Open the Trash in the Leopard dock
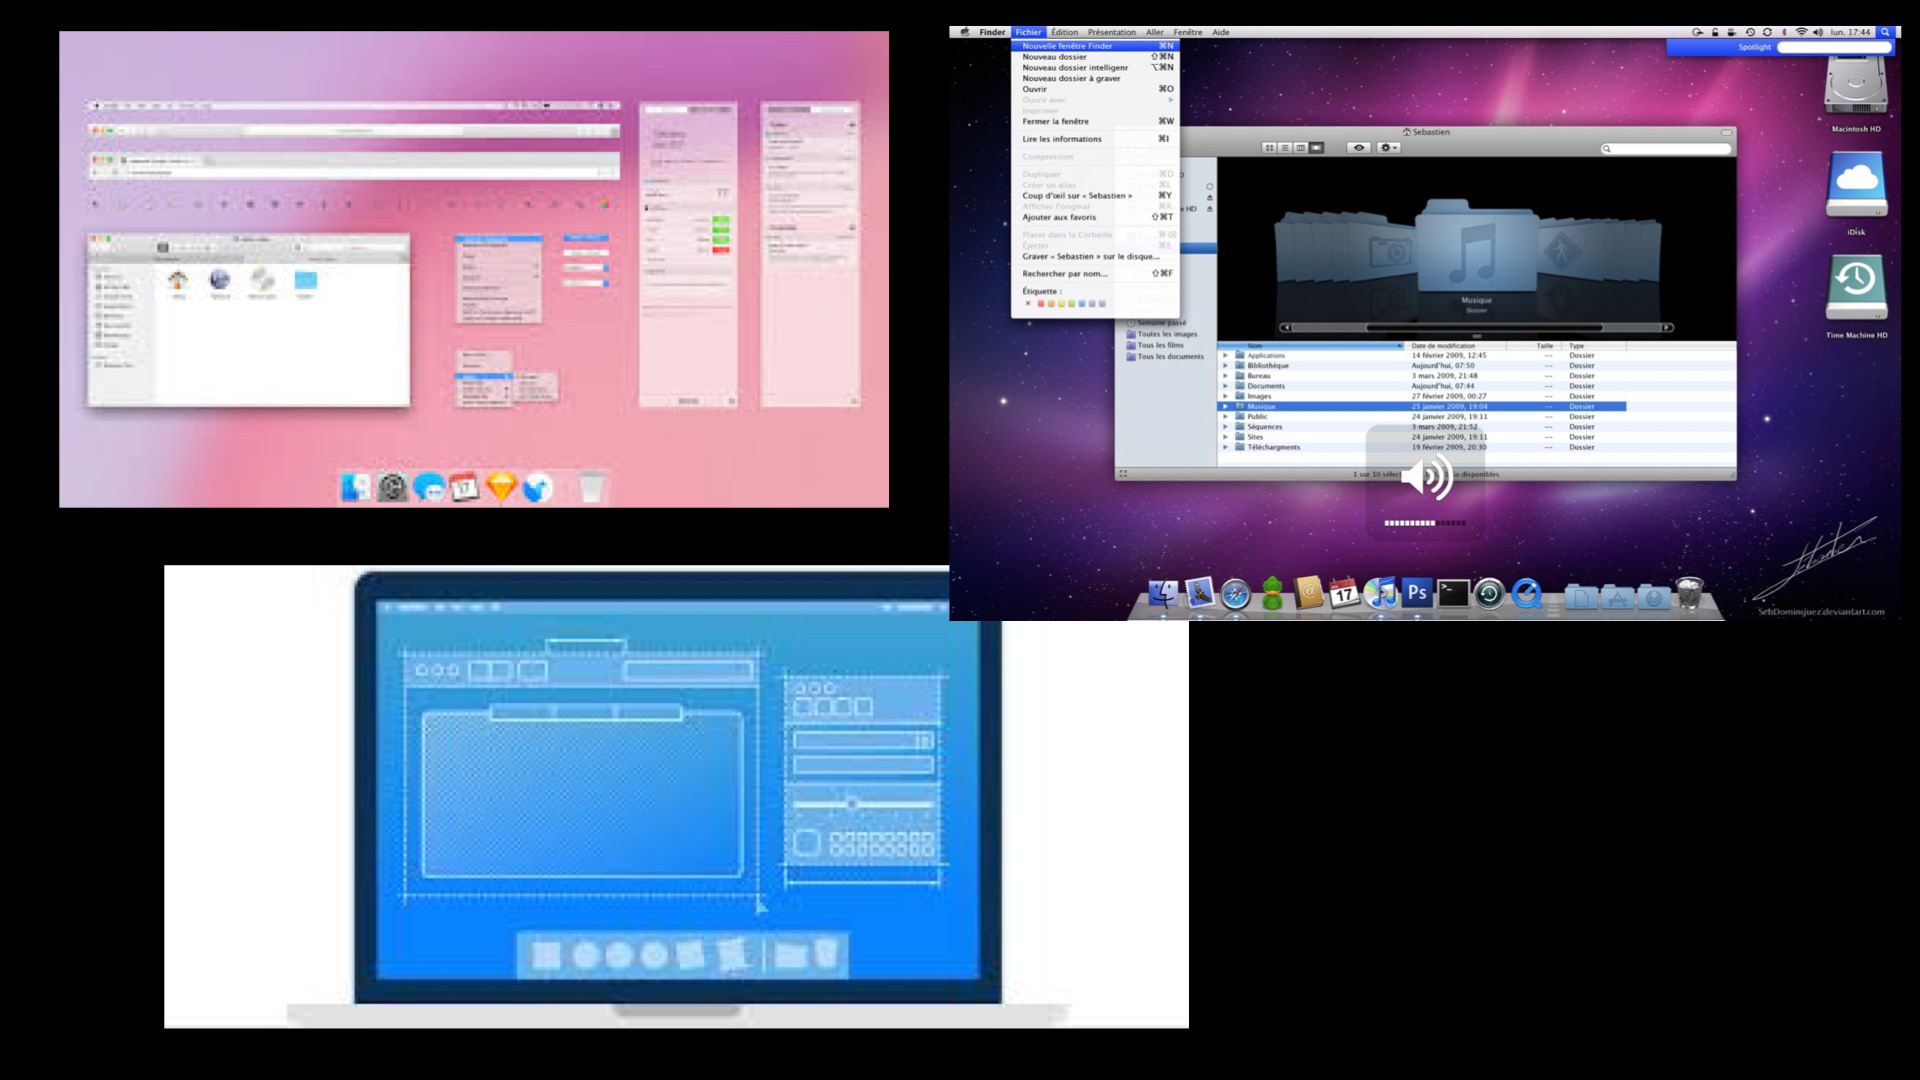1920x1080 pixels. click(1689, 593)
